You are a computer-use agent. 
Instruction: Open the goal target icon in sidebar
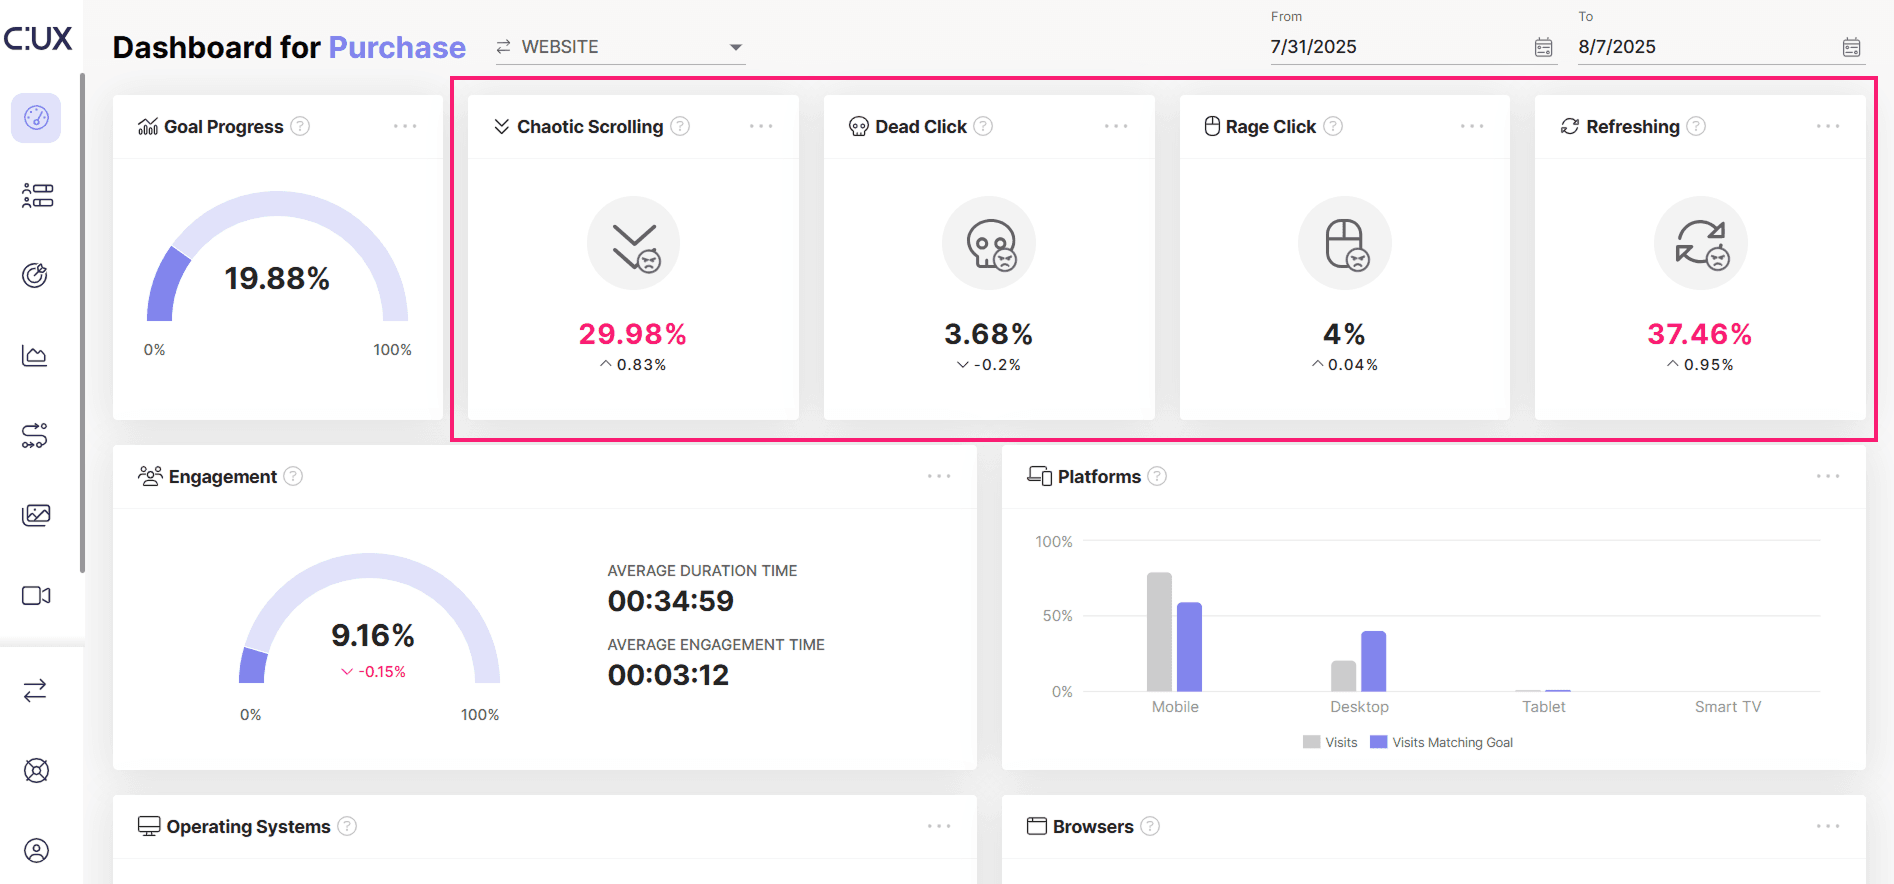click(35, 275)
